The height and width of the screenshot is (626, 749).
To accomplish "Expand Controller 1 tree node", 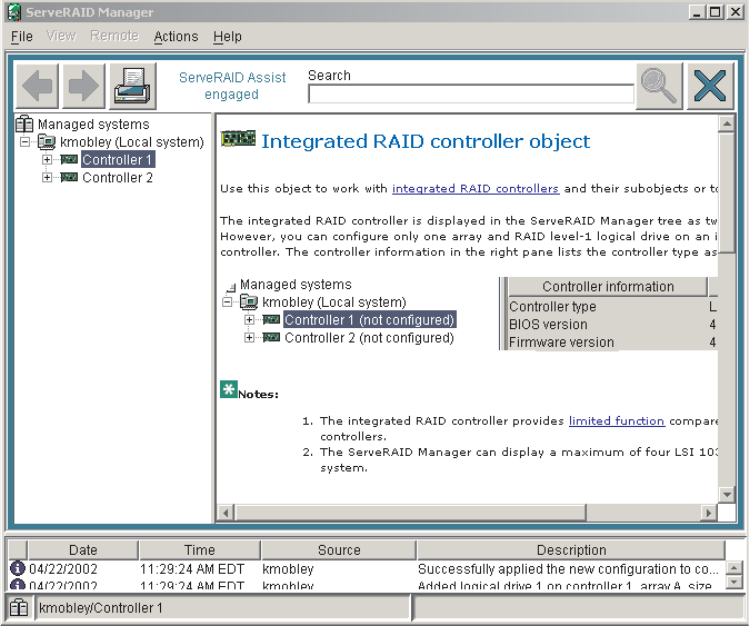I will [x=46, y=160].
